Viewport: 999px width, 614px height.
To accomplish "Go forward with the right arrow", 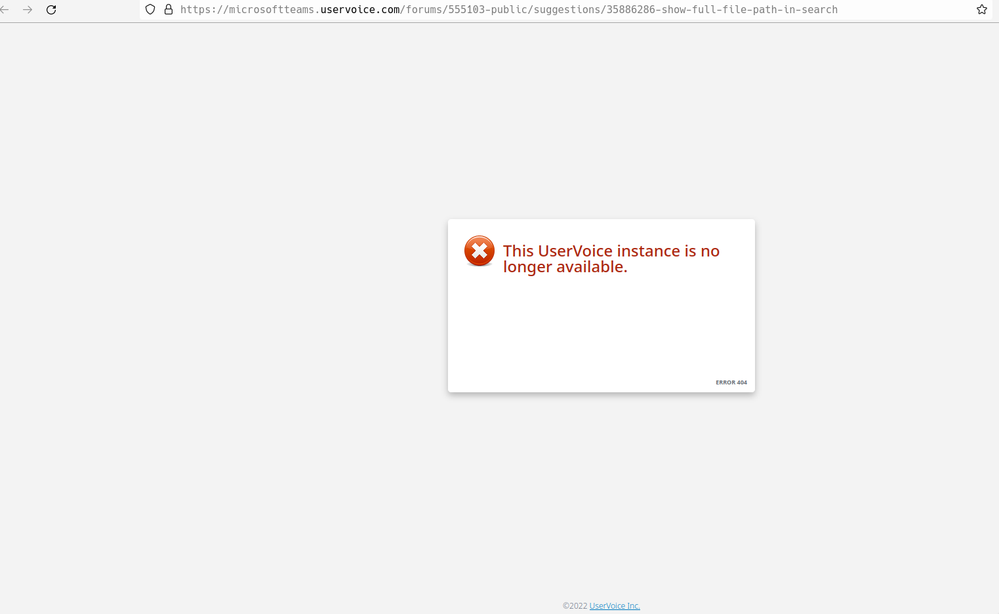I will click(x=27, y=10).
